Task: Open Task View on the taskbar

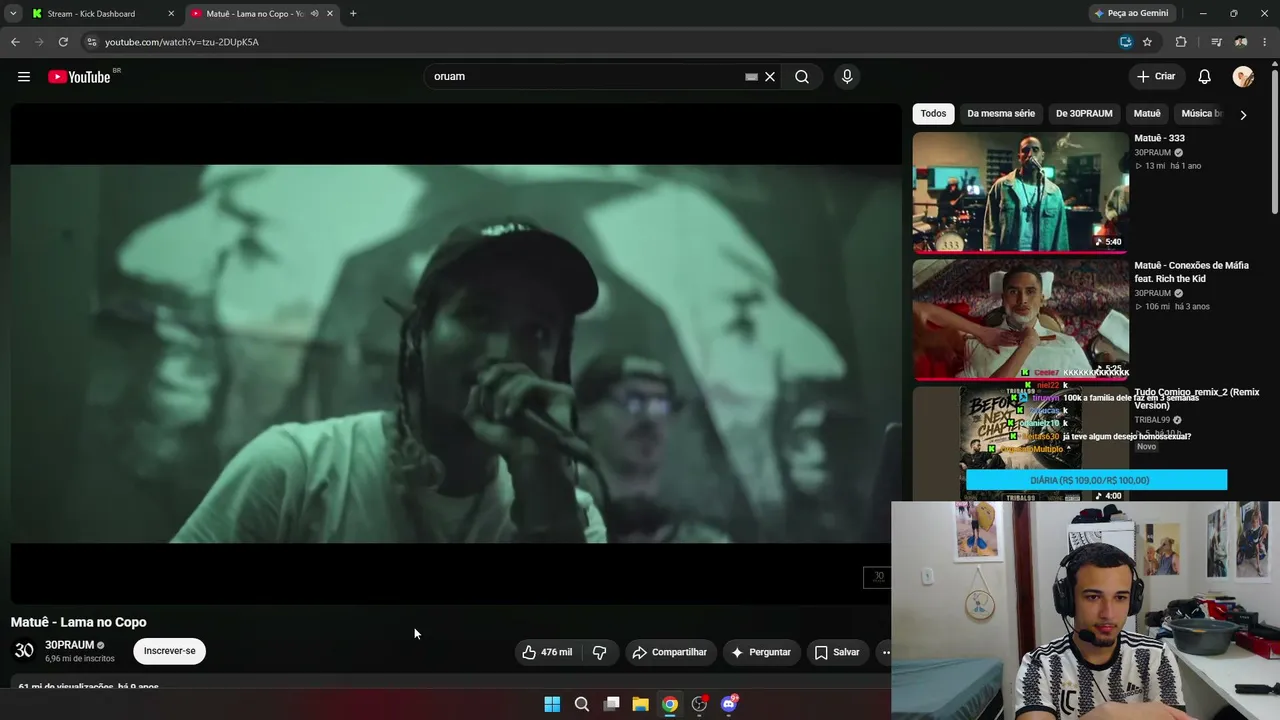Action: pyautogui.click(x=611, y=704)
